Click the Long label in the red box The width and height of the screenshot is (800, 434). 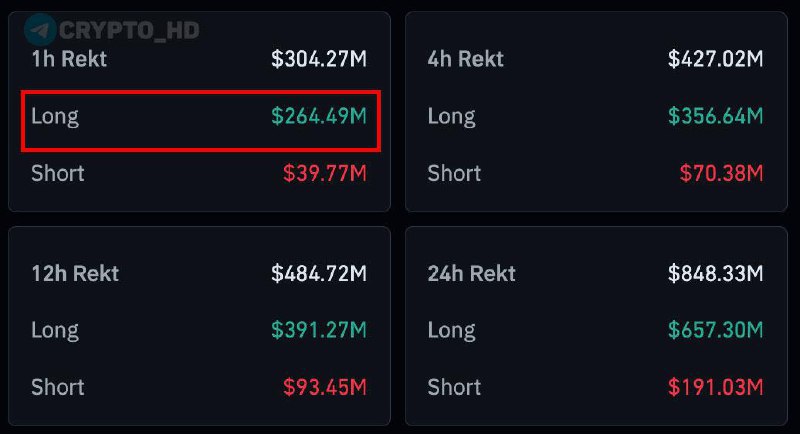point(55,116)
